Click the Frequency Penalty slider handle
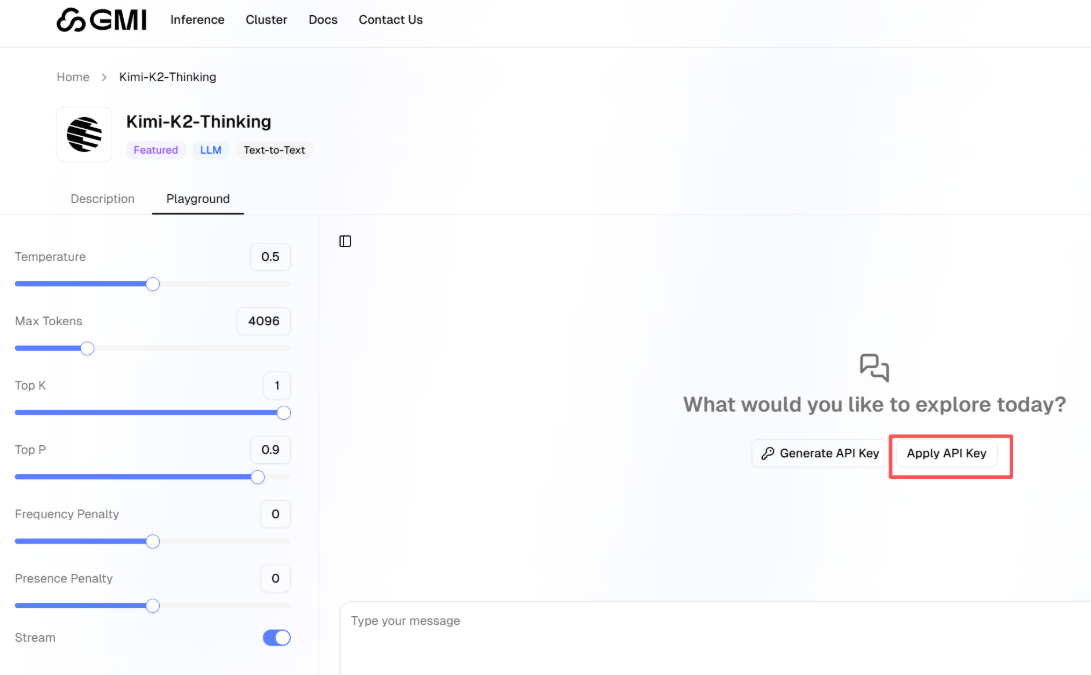 coord(153,541)
